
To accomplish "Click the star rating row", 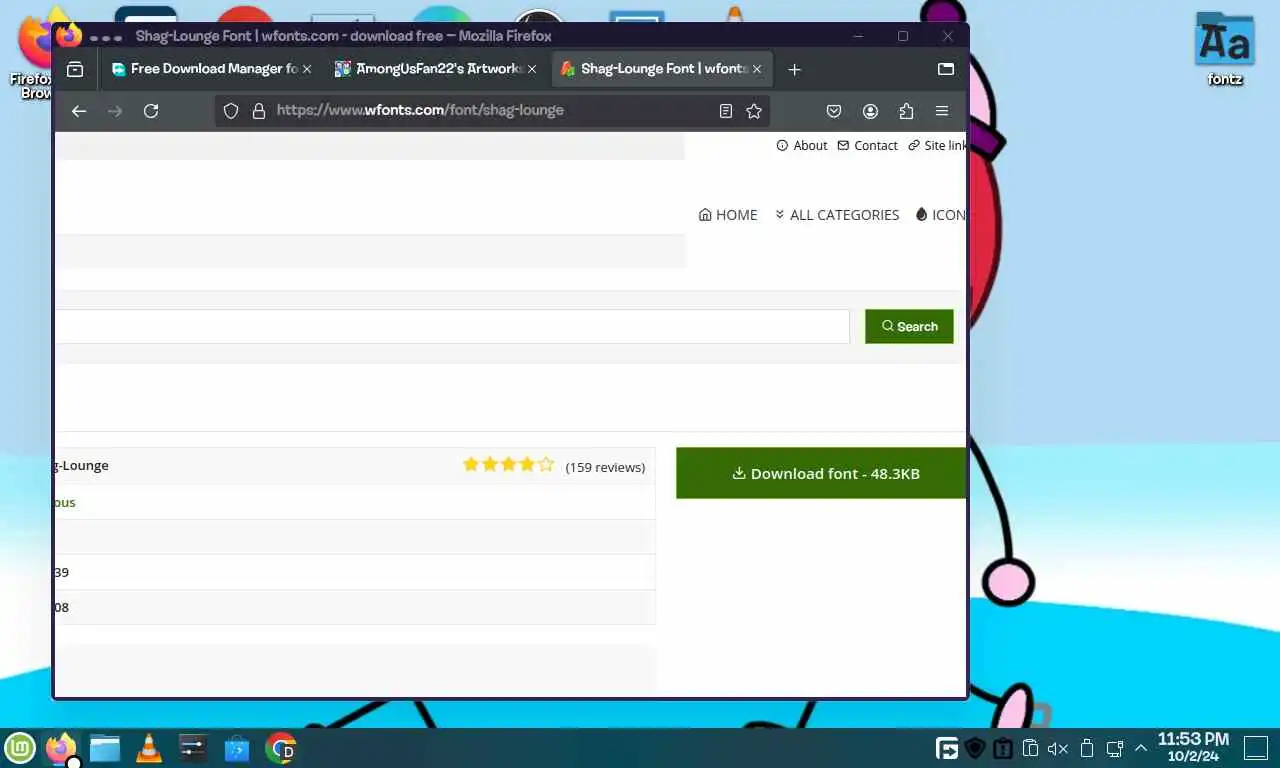I will pyautogui.click(x=508, y=465).
